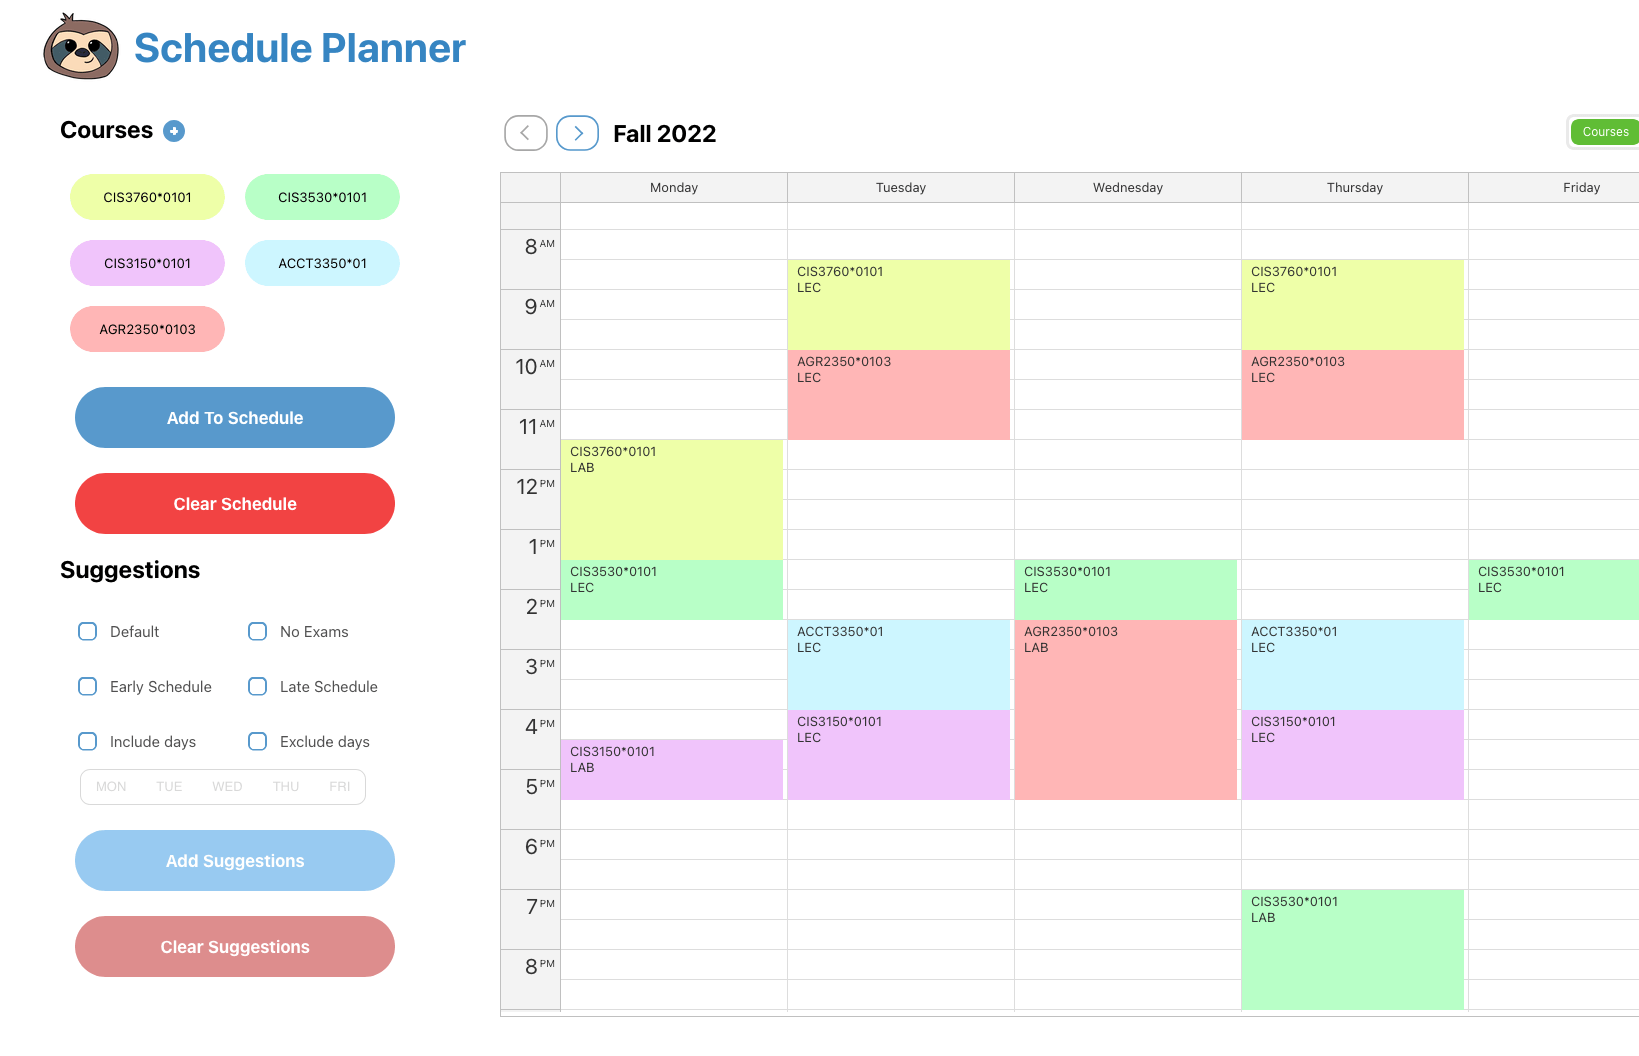The image size is (1639, 1056).
Task: Check the Exclude days option
Action: point(258,741)
